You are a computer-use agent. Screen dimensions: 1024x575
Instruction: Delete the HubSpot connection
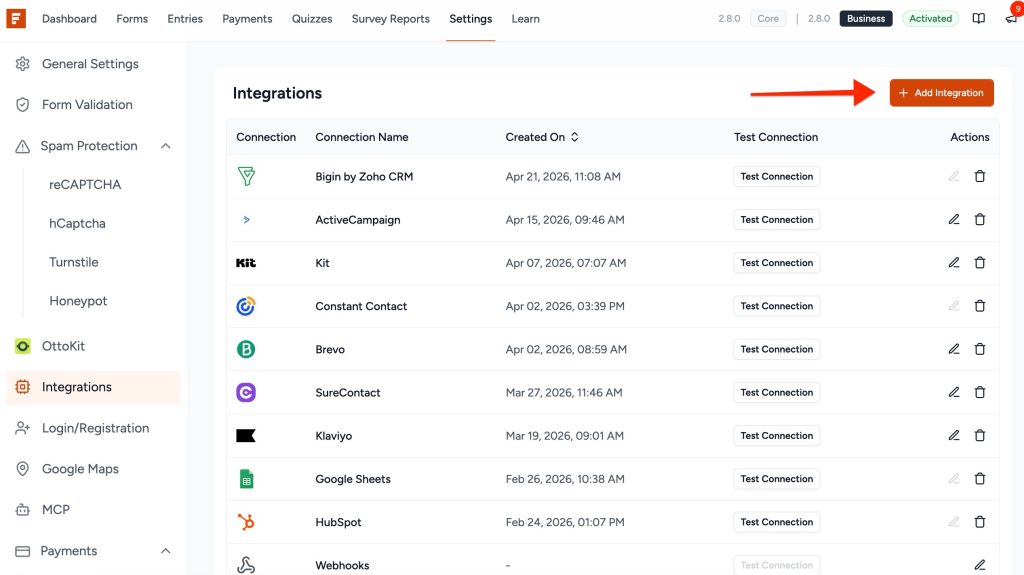tap(980, 522)
